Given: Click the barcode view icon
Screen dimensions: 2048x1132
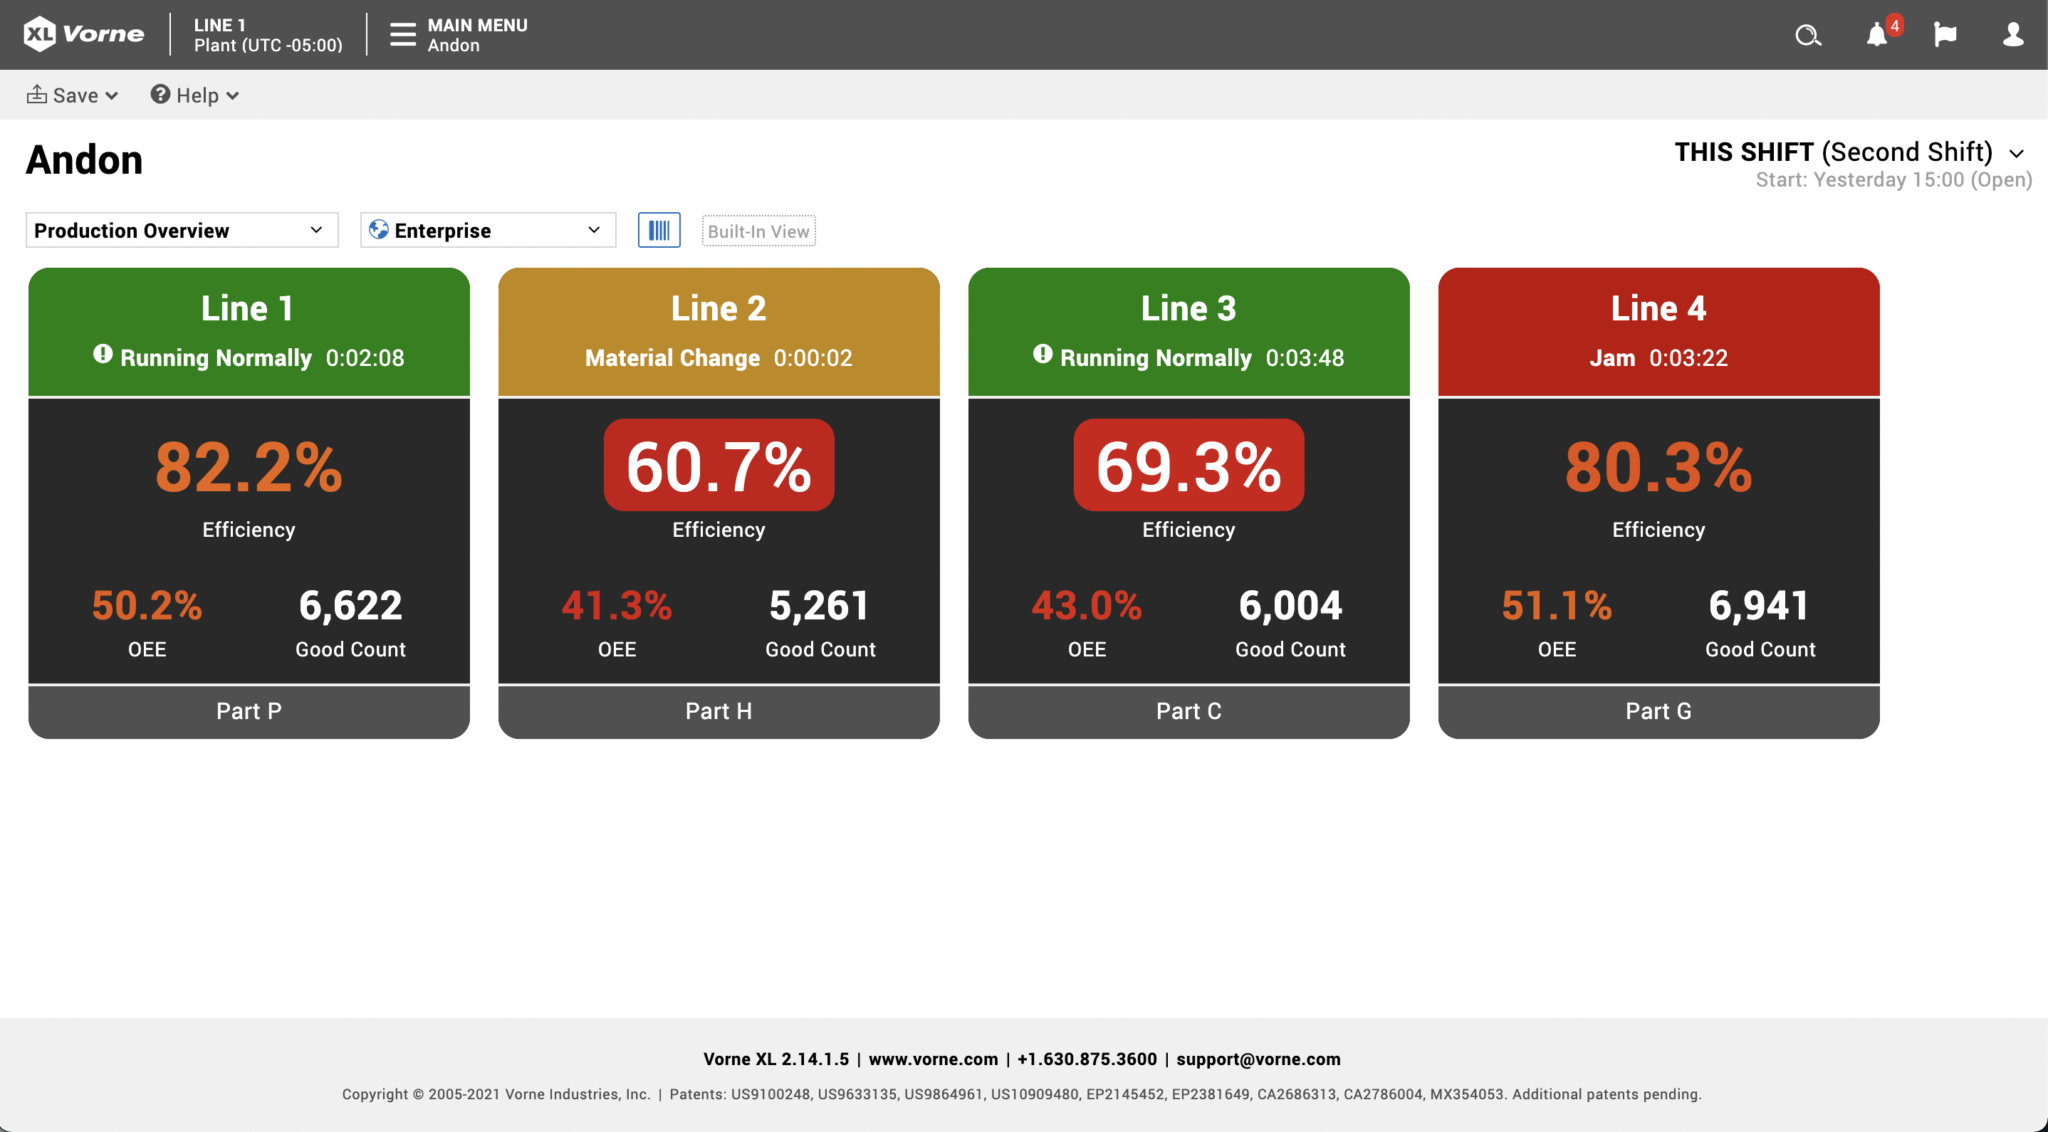Looking at the screenshot, I should pos(659,230).
